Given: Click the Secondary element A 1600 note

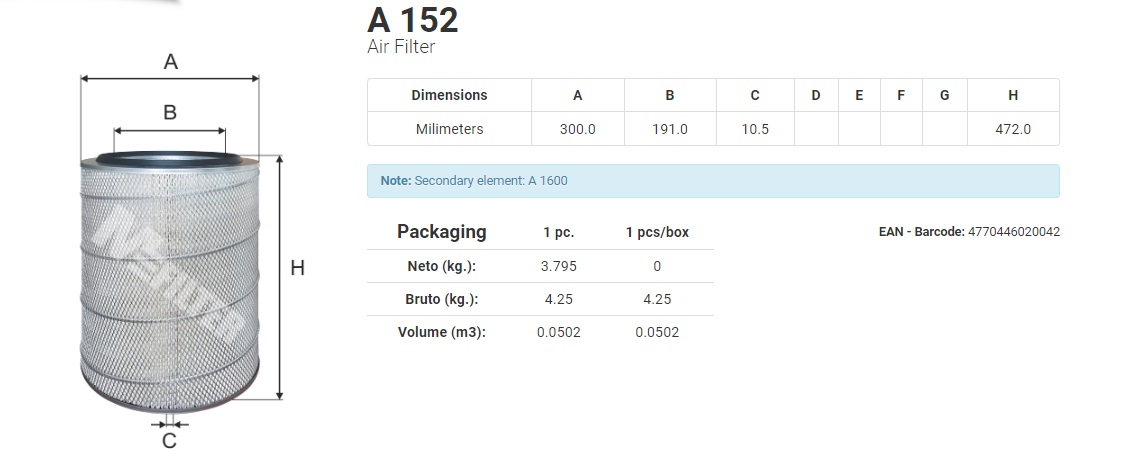Looking at the screenshot, I should click(474, 181).
